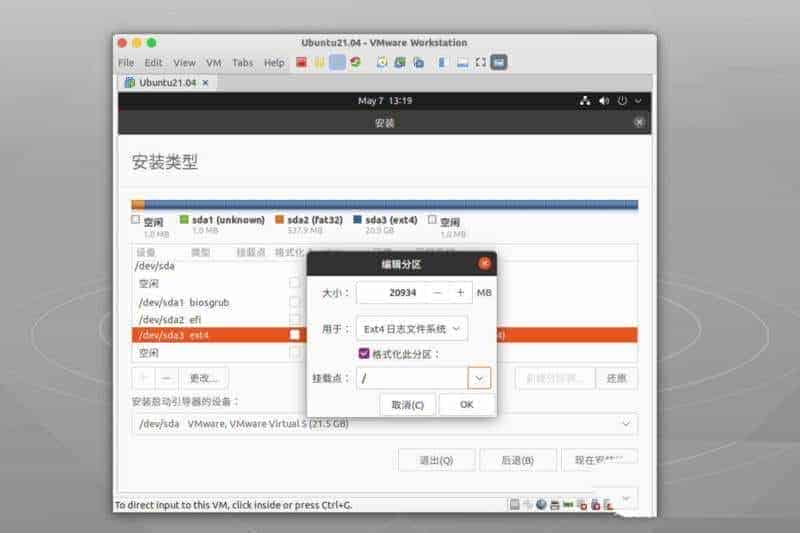Click the highlighted blue Power On toolbar icon
Image resolution: width=800 pixels, height=533 pixels.
coord(337,62)
